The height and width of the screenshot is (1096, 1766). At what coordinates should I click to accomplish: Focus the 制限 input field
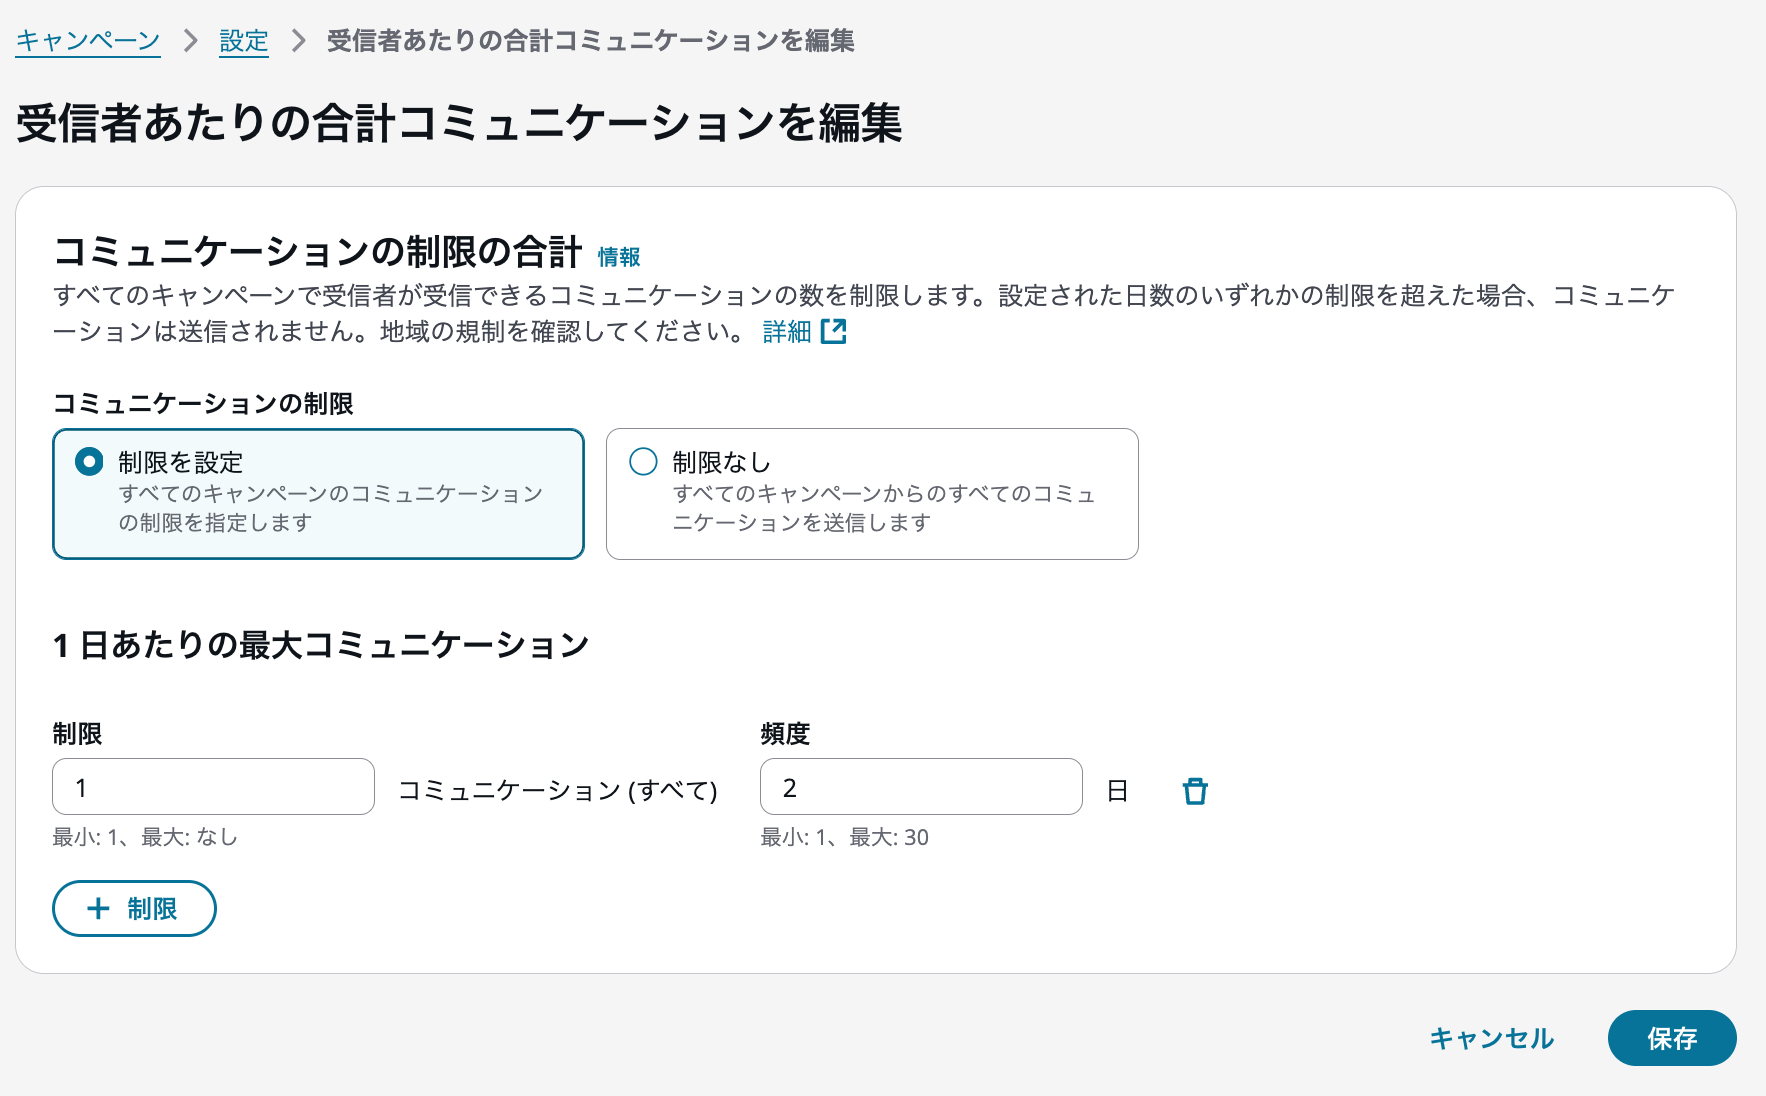coord(213,787)
